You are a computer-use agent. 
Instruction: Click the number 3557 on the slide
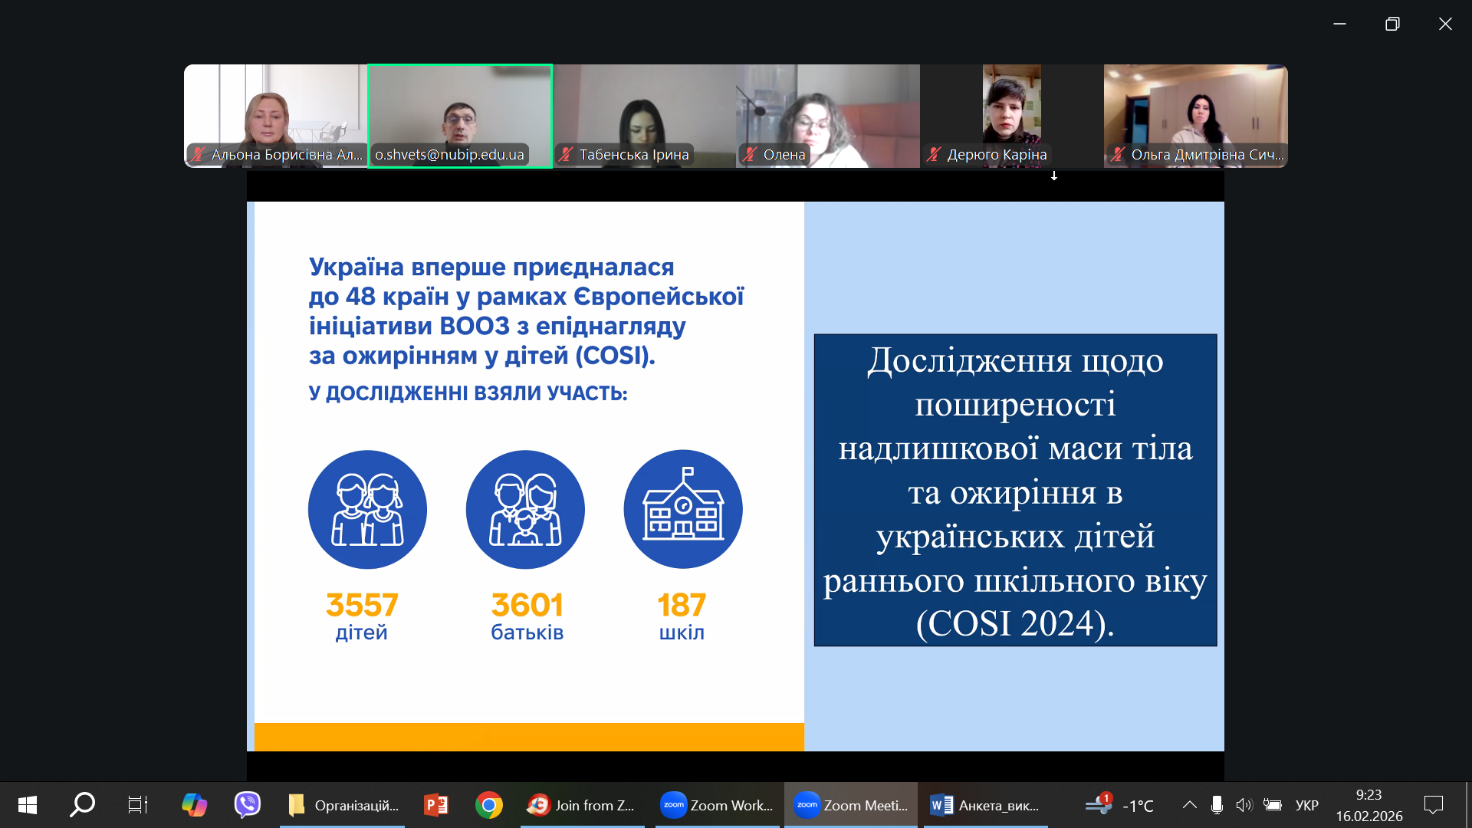point(362,605)
